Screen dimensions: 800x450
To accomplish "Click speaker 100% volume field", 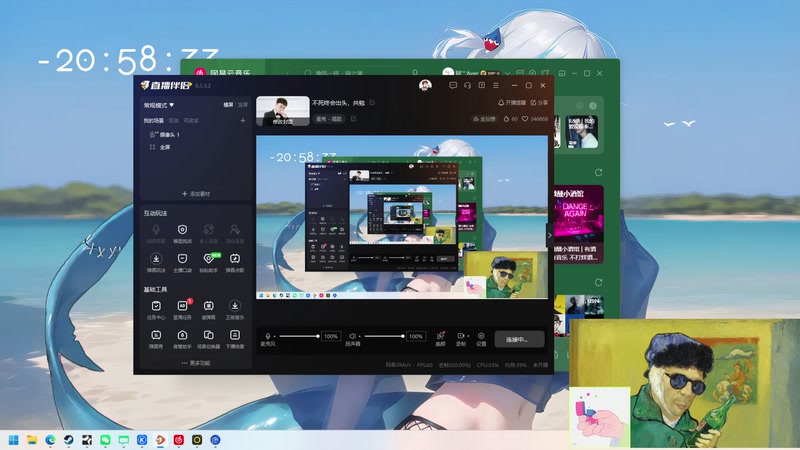I will point(416,336).
